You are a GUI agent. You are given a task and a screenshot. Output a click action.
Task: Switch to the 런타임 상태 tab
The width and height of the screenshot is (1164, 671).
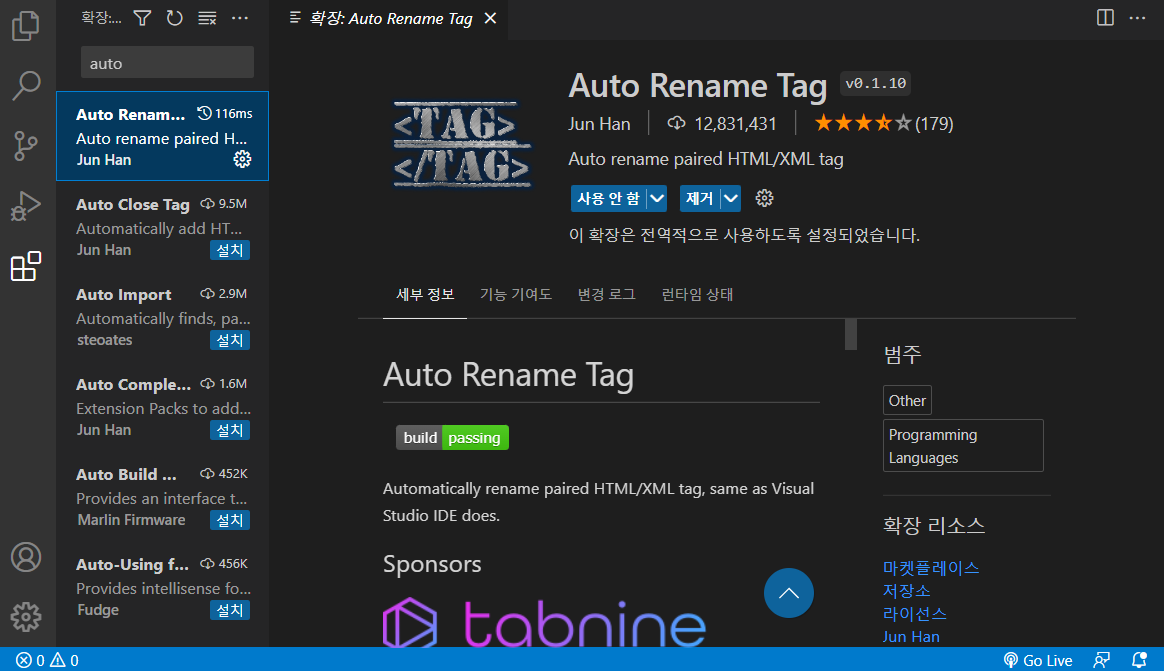coord(697,295)
